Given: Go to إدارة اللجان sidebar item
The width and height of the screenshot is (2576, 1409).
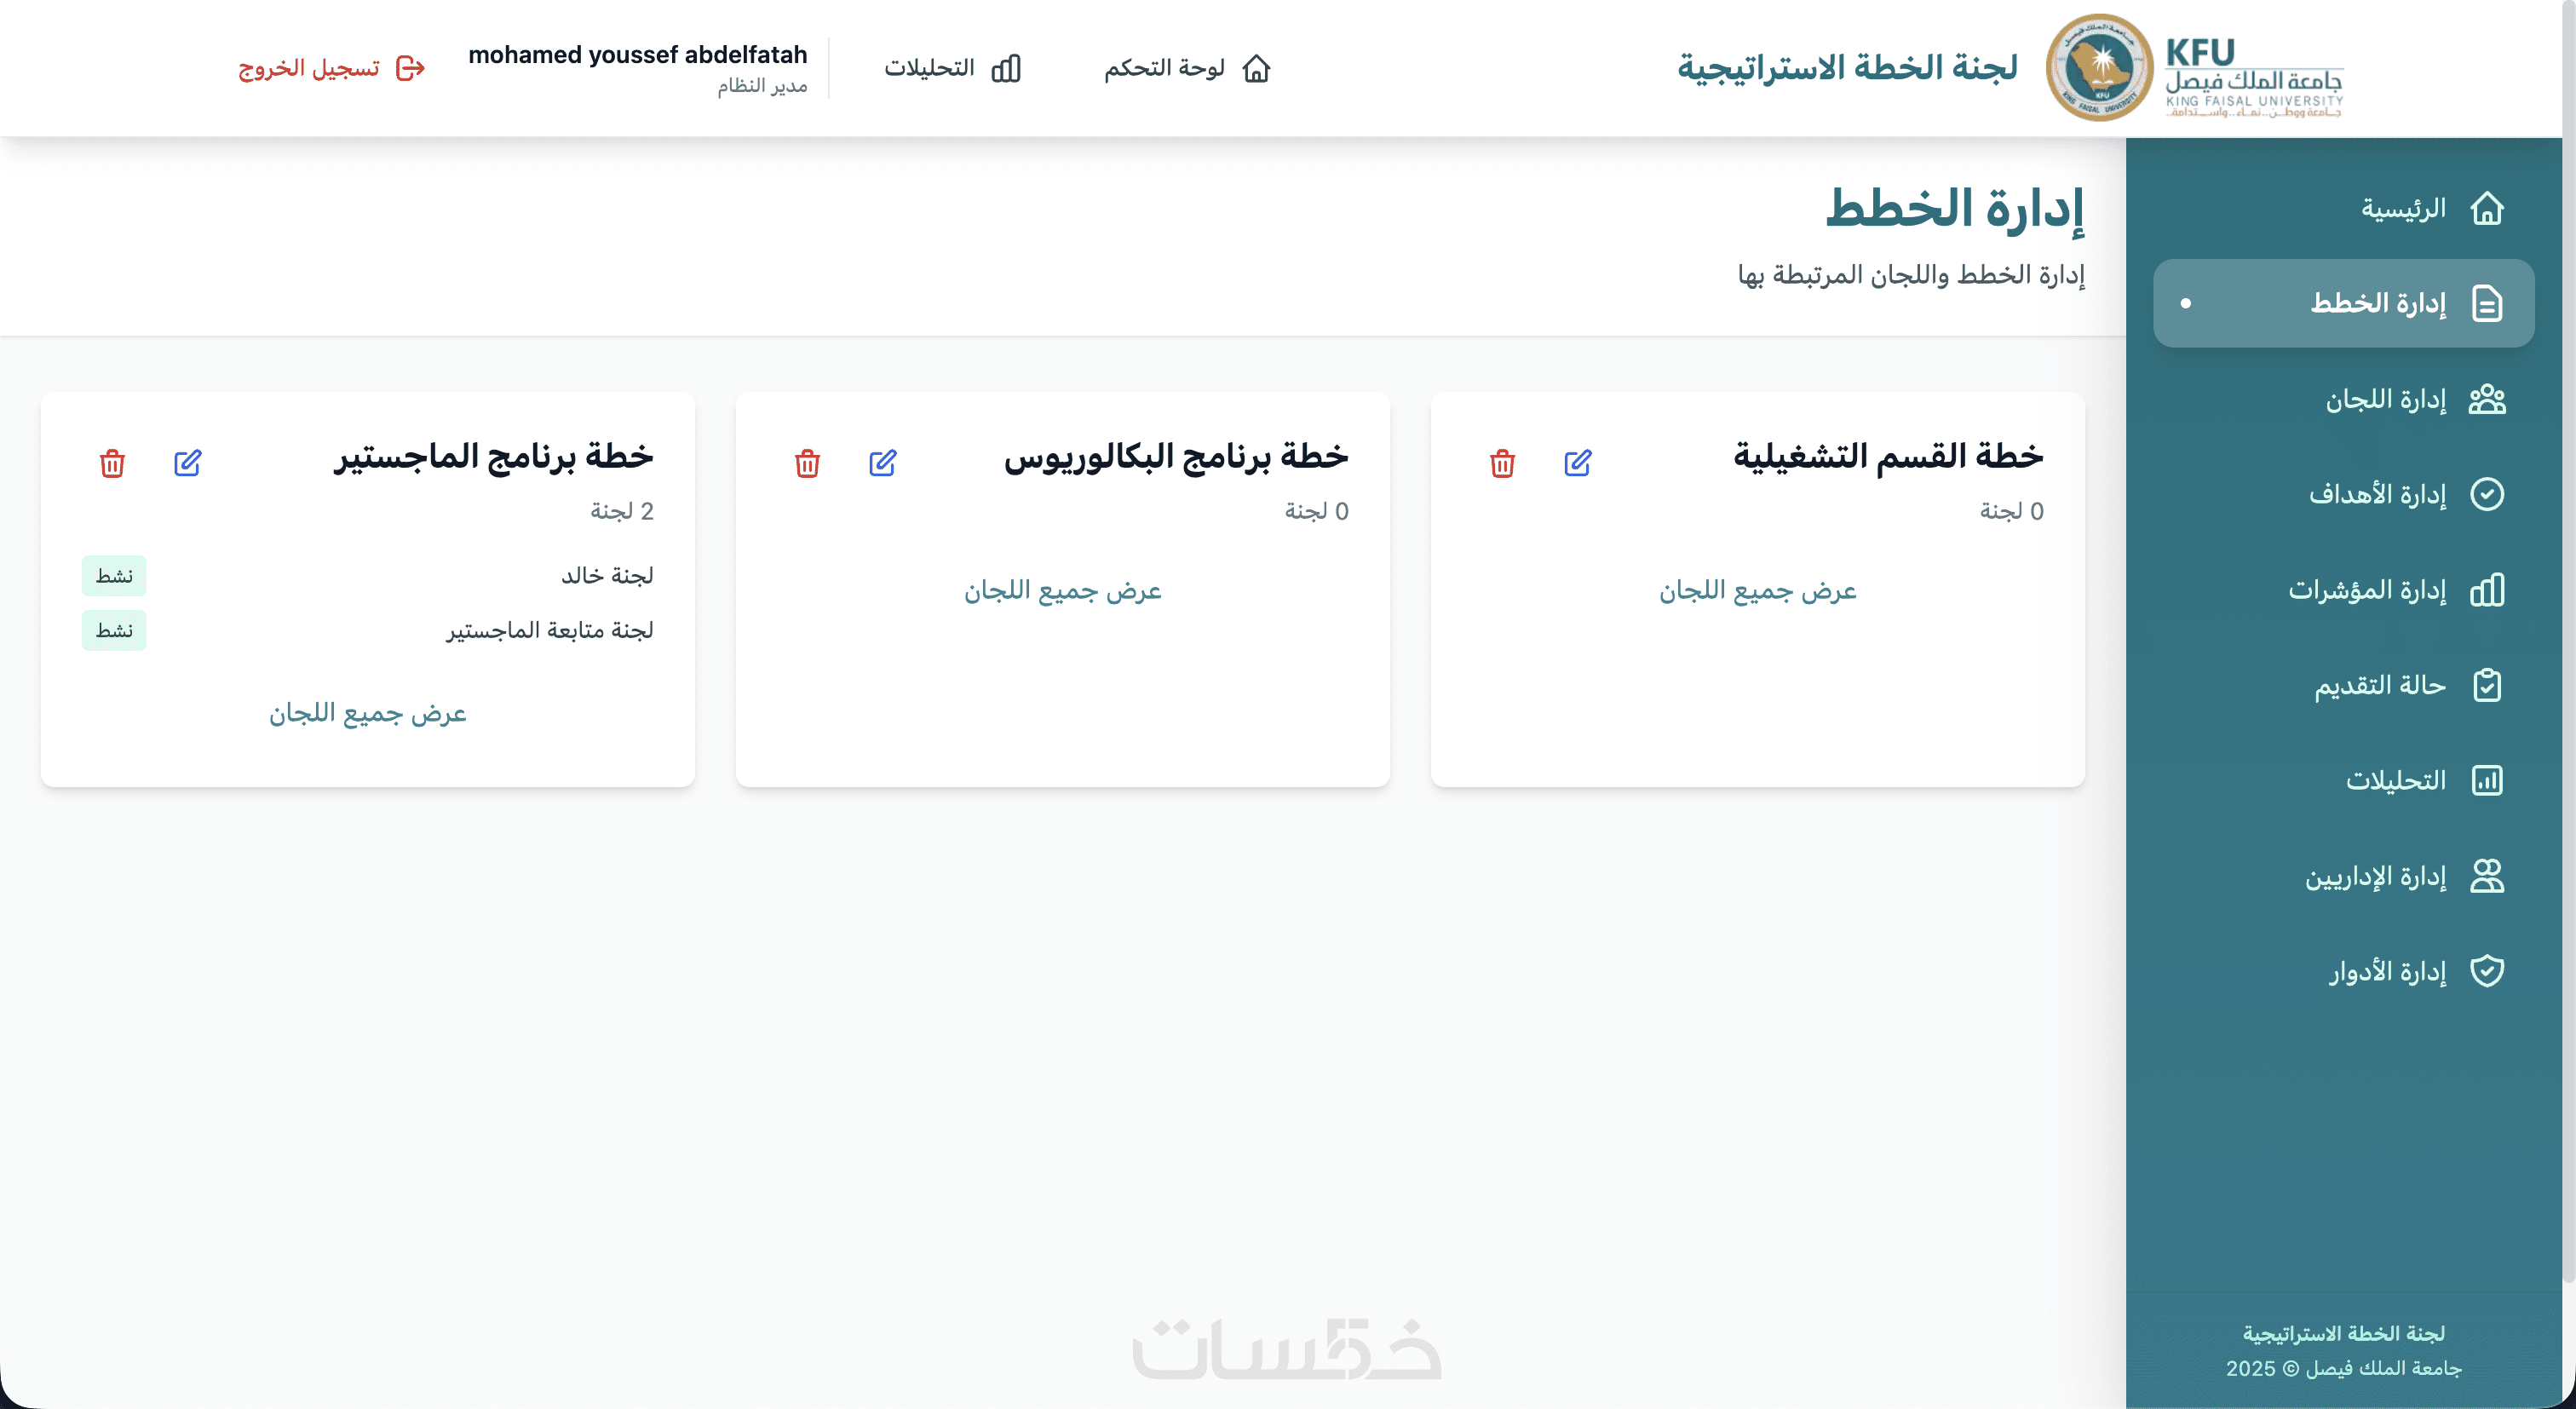Looking at the screenshot, I should click(2385, 400).
